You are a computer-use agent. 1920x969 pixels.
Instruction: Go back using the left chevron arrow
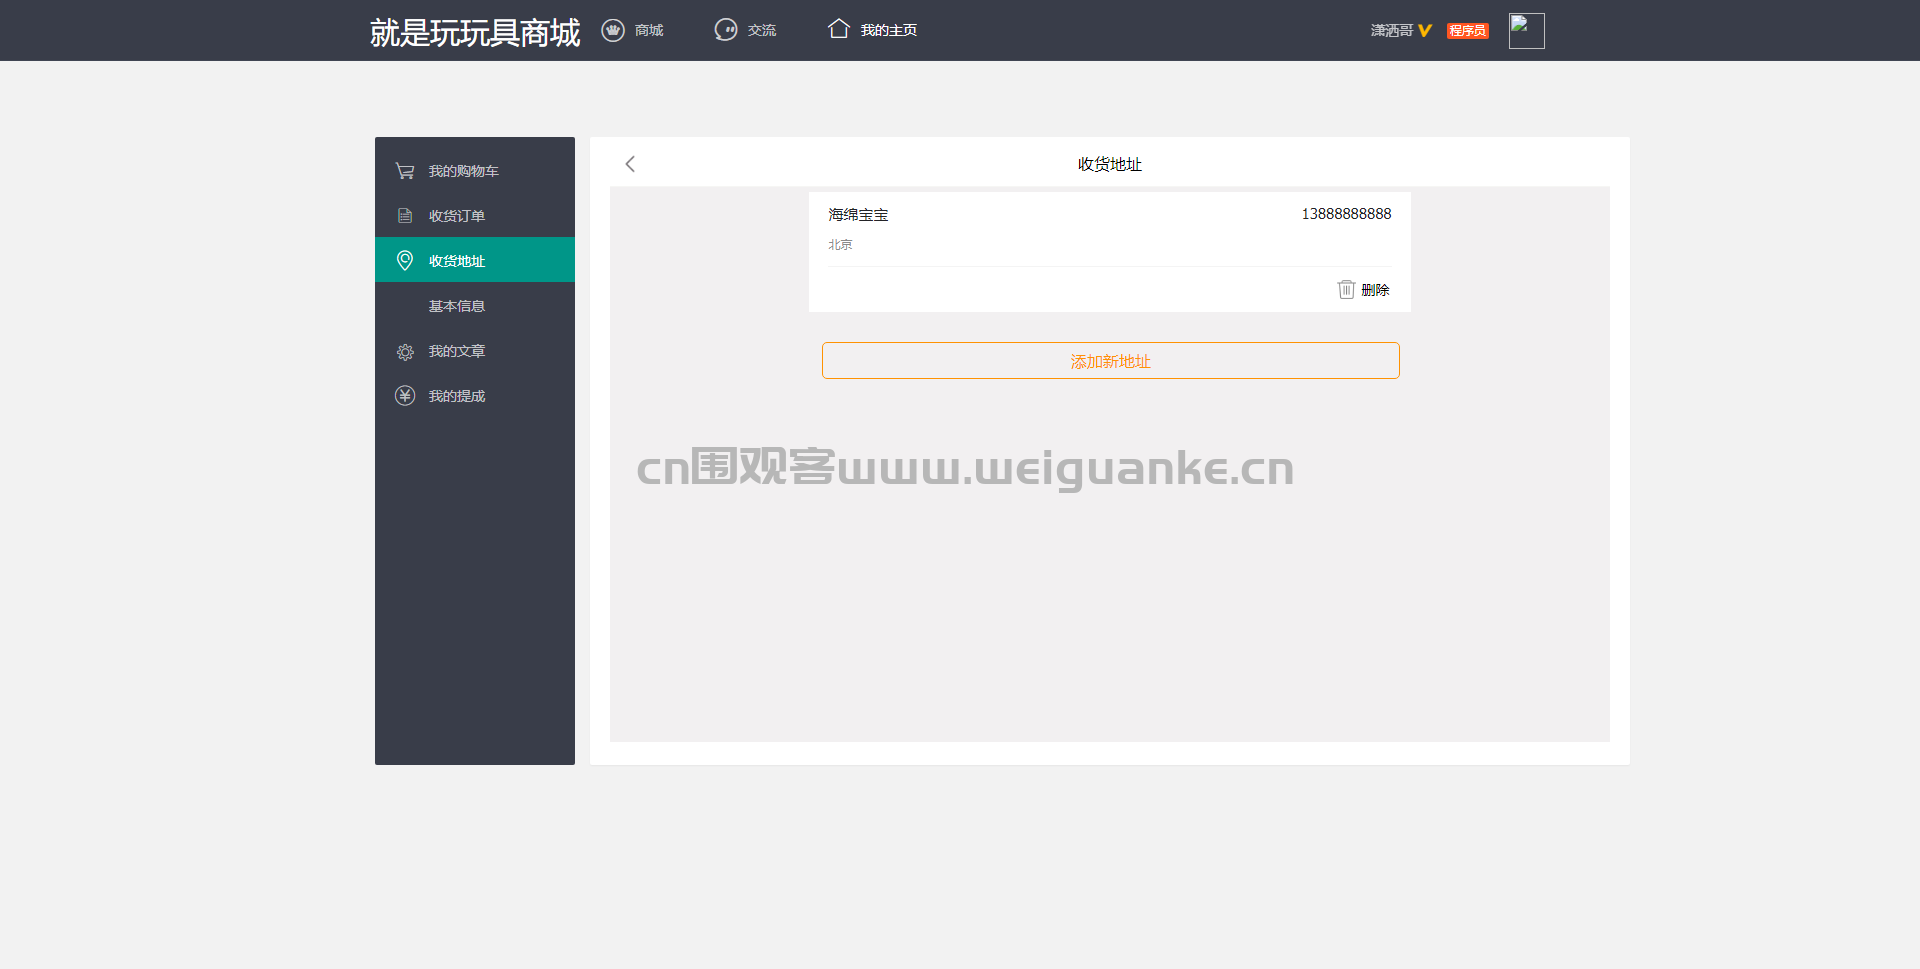tap(630, 164)
